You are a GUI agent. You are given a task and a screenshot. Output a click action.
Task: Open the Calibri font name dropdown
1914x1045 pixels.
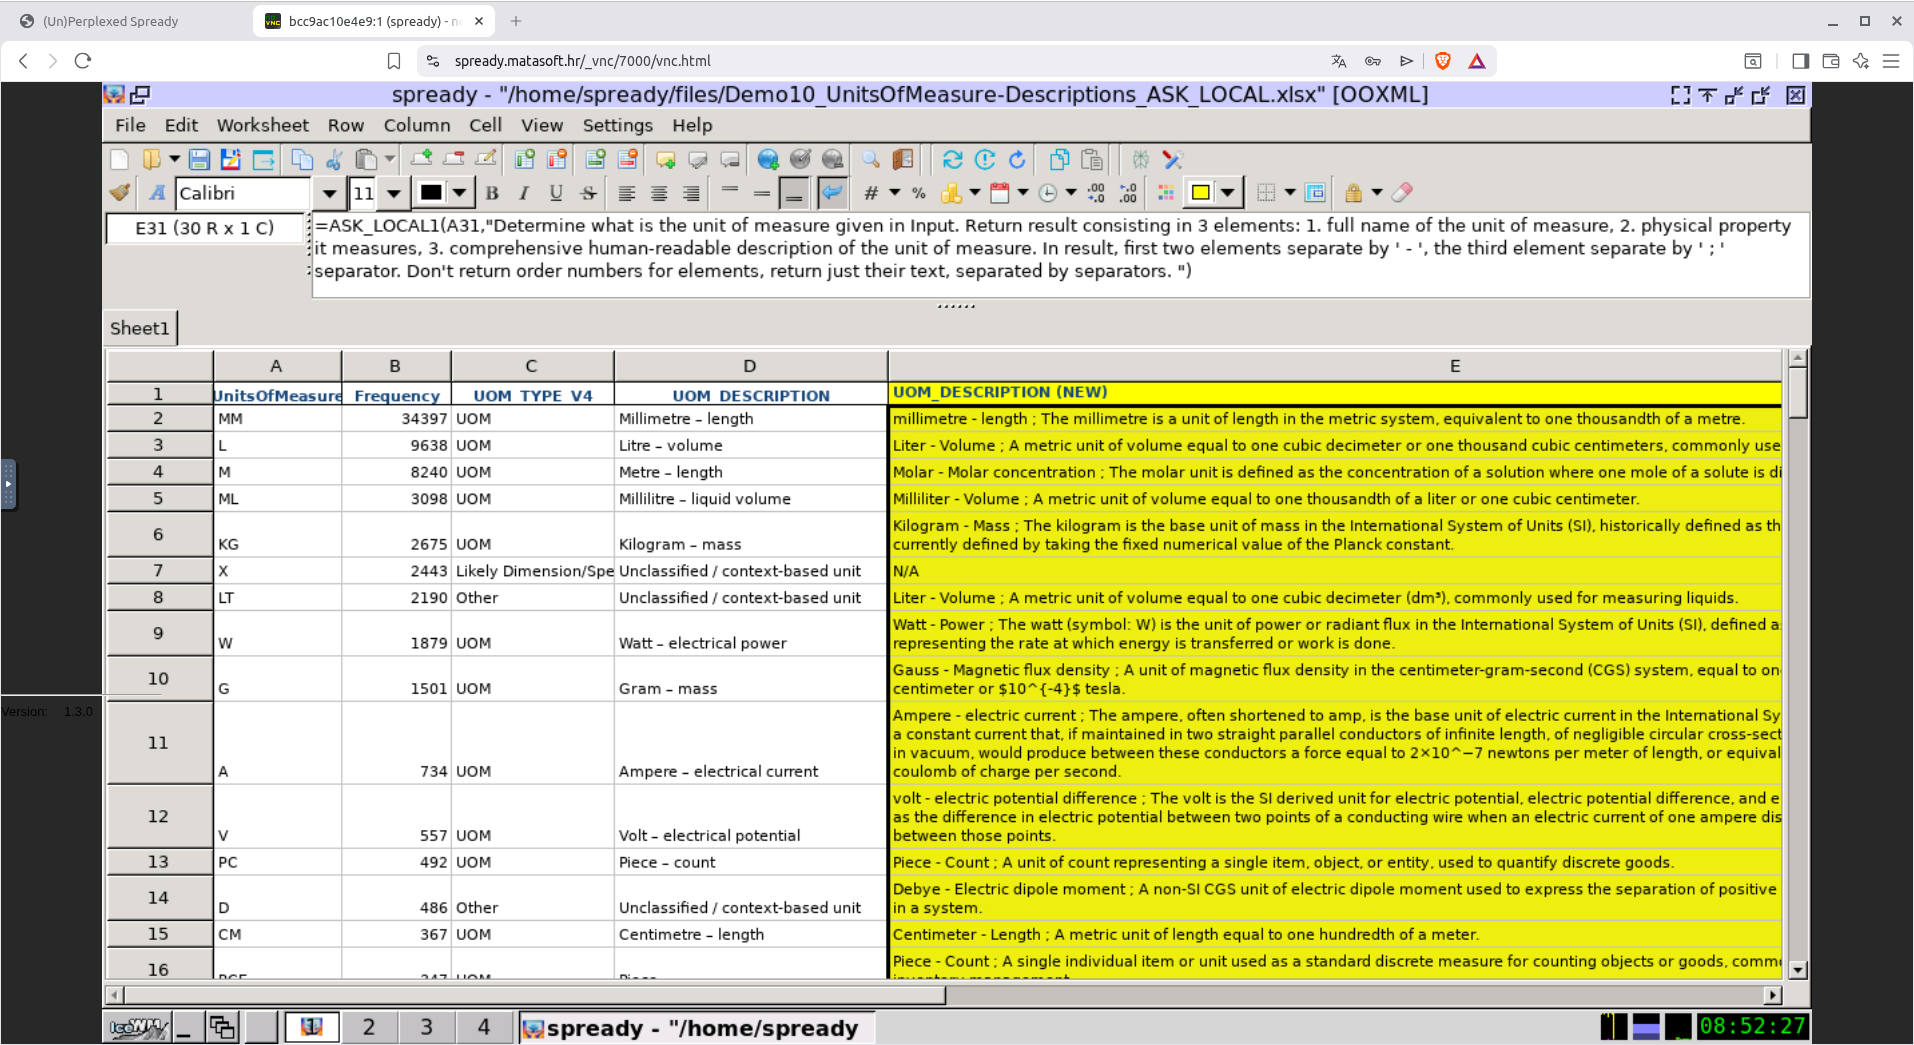[329, 193]
